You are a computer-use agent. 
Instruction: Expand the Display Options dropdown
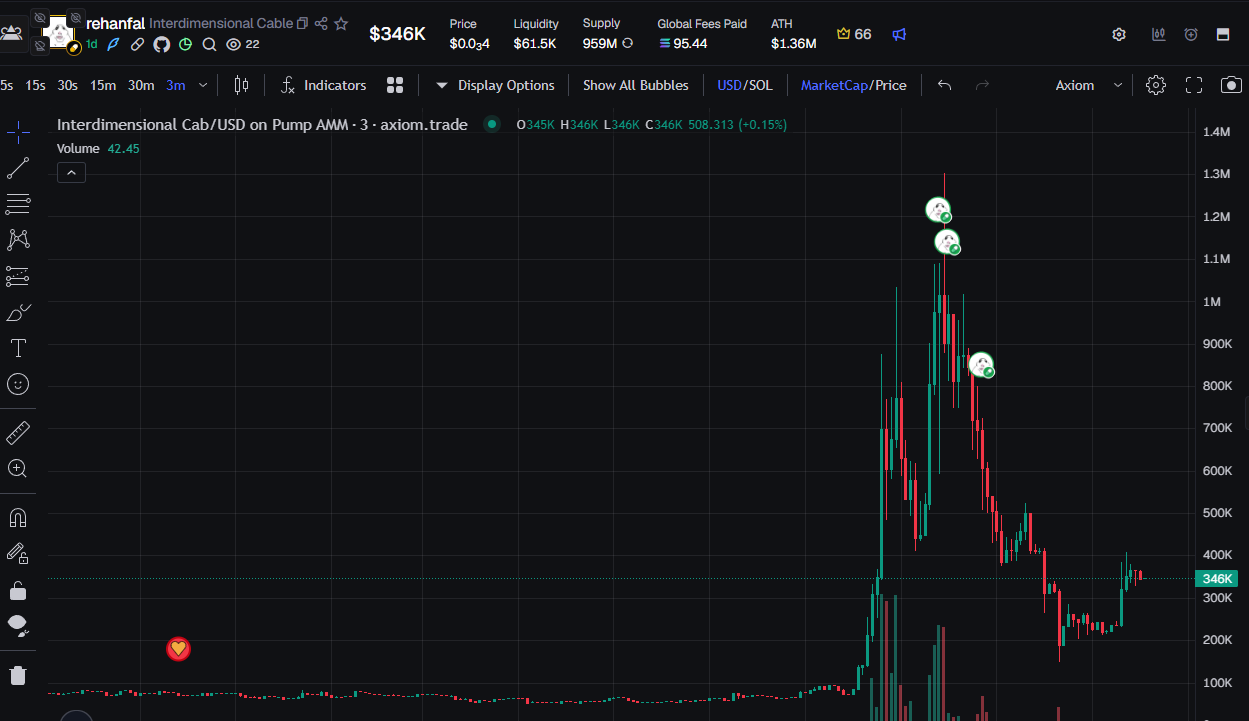(495, 85)
